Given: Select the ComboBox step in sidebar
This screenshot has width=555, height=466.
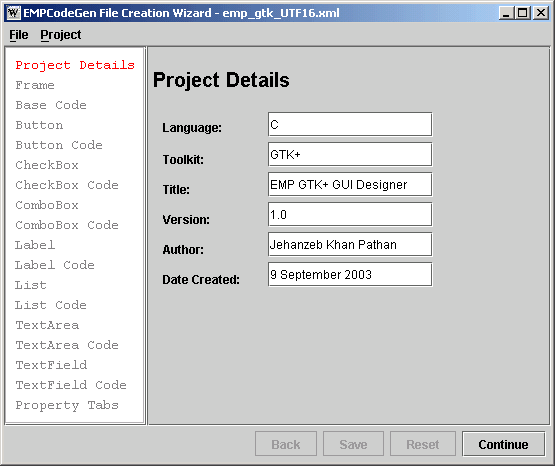Looking at the screenshot, I should point(47,205).
